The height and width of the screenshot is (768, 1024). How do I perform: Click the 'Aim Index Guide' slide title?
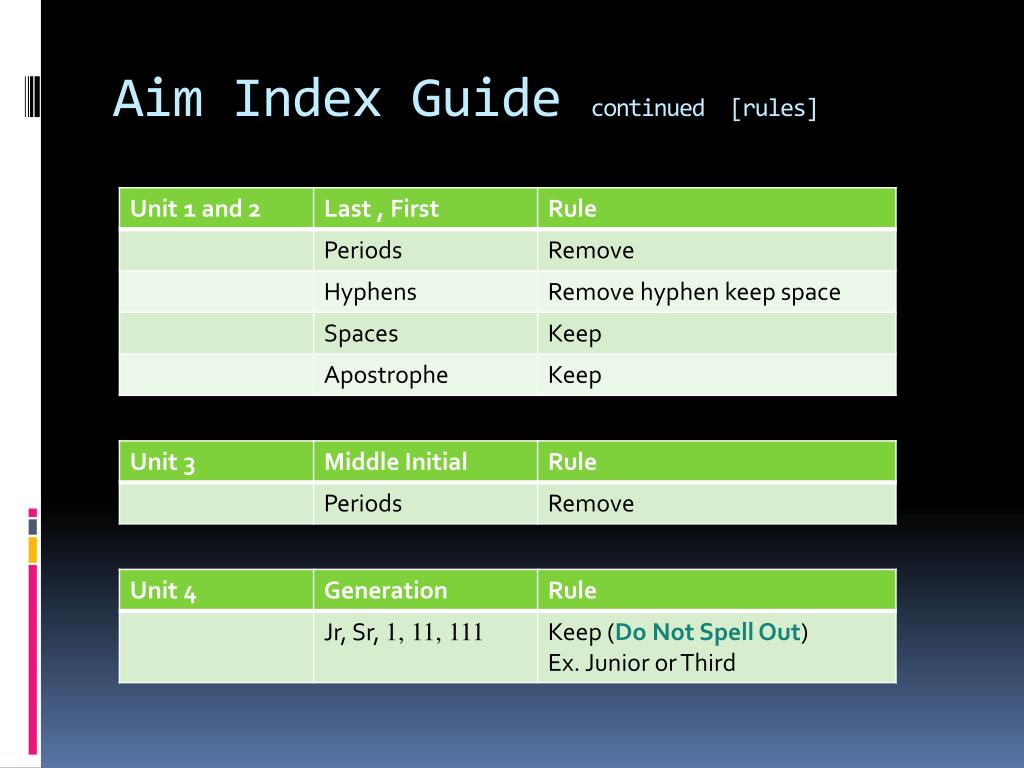(336, 99)
